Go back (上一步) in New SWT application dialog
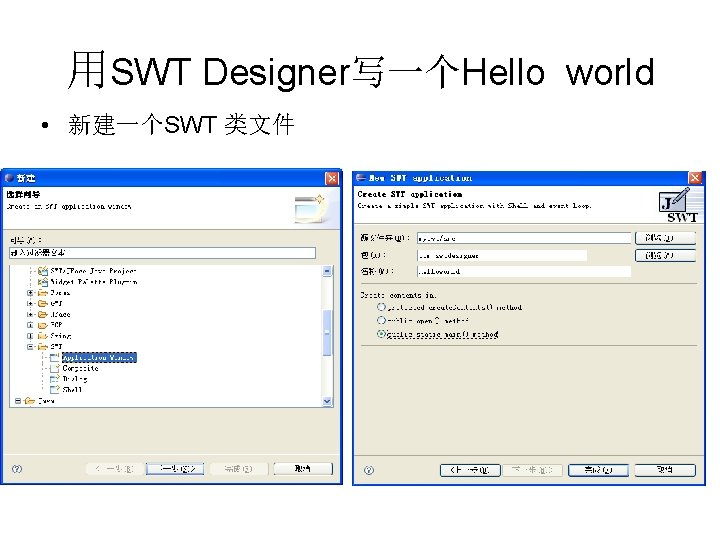720x540 pixels. pyautogui.click(x=470, y=470)
